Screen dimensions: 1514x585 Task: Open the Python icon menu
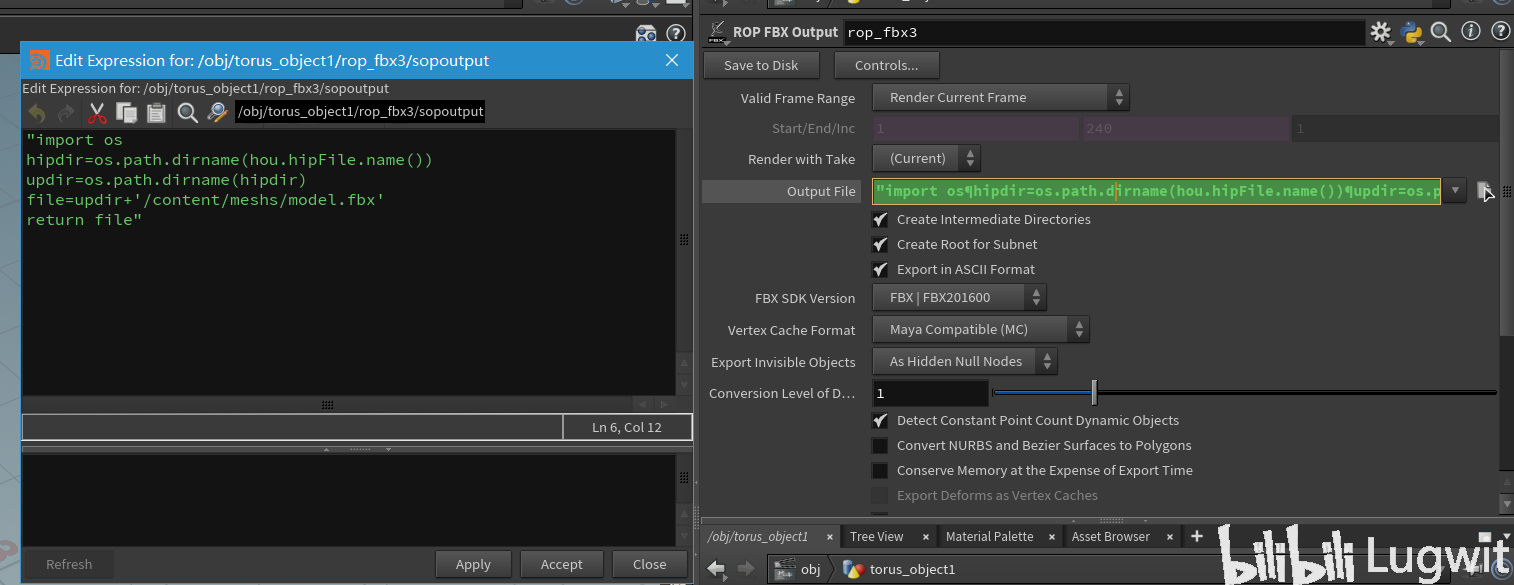(x=1412, y=32)
